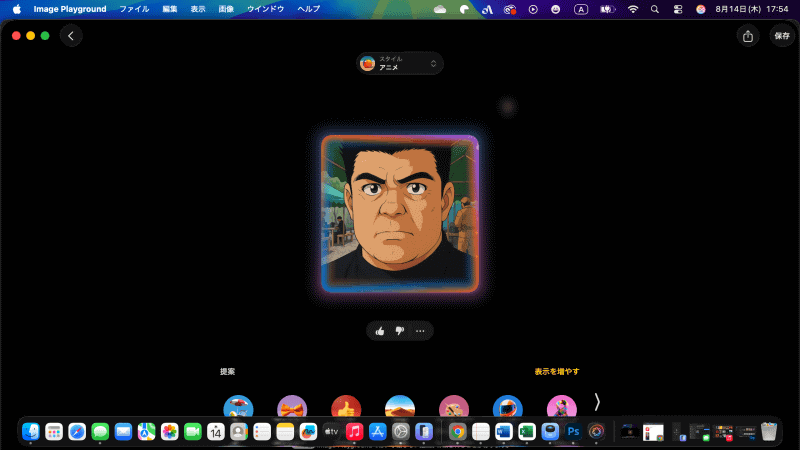The height and width of the screenshot is (450, 800).
Task: Open the ヘルプ menu
Action: pos(309,9)
